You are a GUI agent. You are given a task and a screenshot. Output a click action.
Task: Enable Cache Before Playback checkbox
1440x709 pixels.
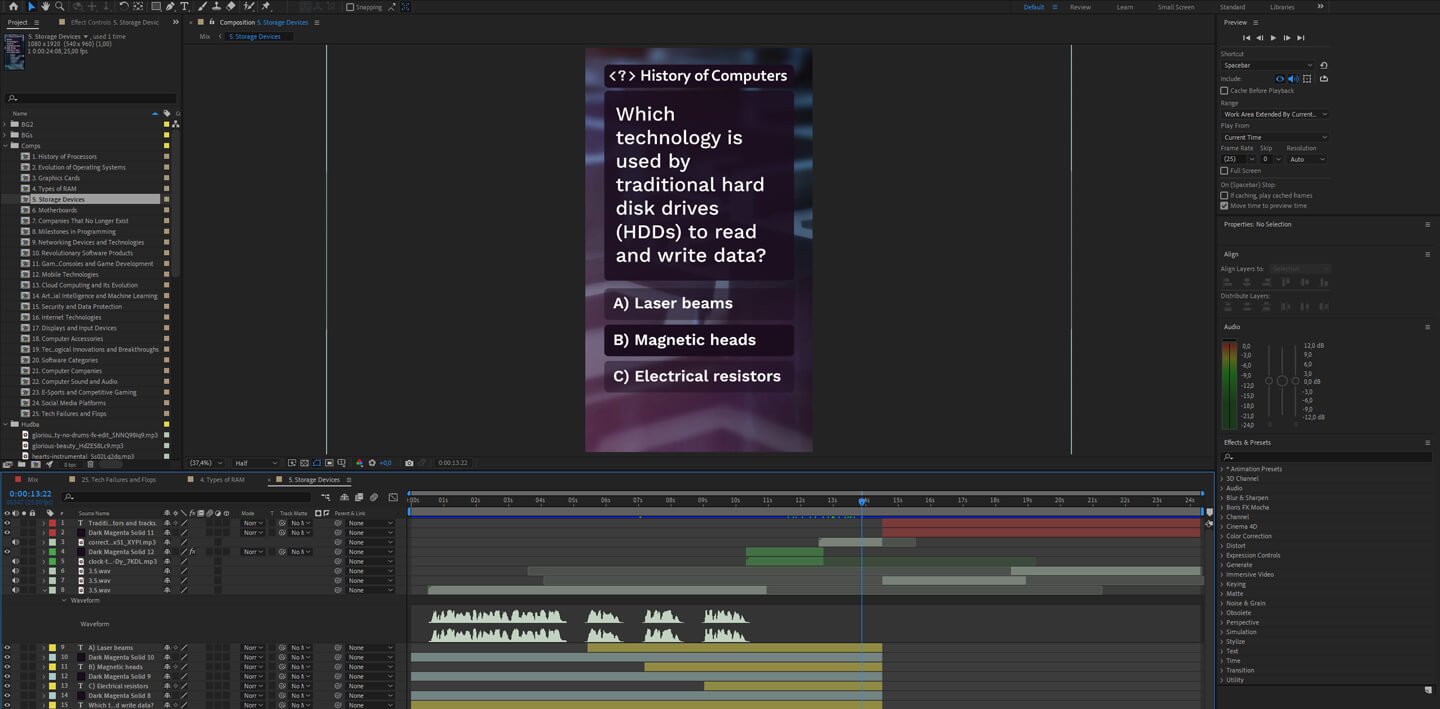[1224, 91]
